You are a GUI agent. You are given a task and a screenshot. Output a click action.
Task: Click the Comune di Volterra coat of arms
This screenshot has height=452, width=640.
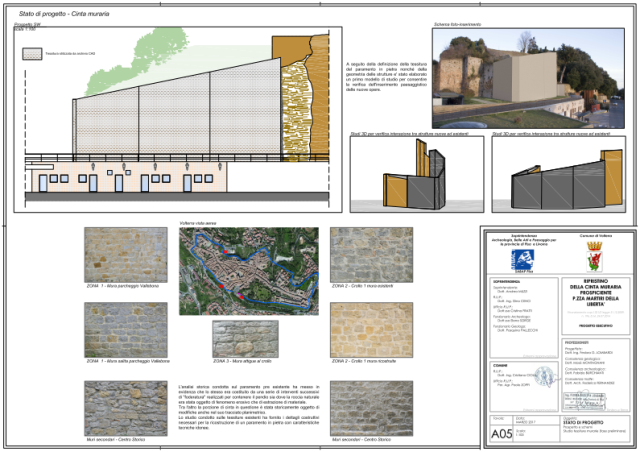click(592, 251)
